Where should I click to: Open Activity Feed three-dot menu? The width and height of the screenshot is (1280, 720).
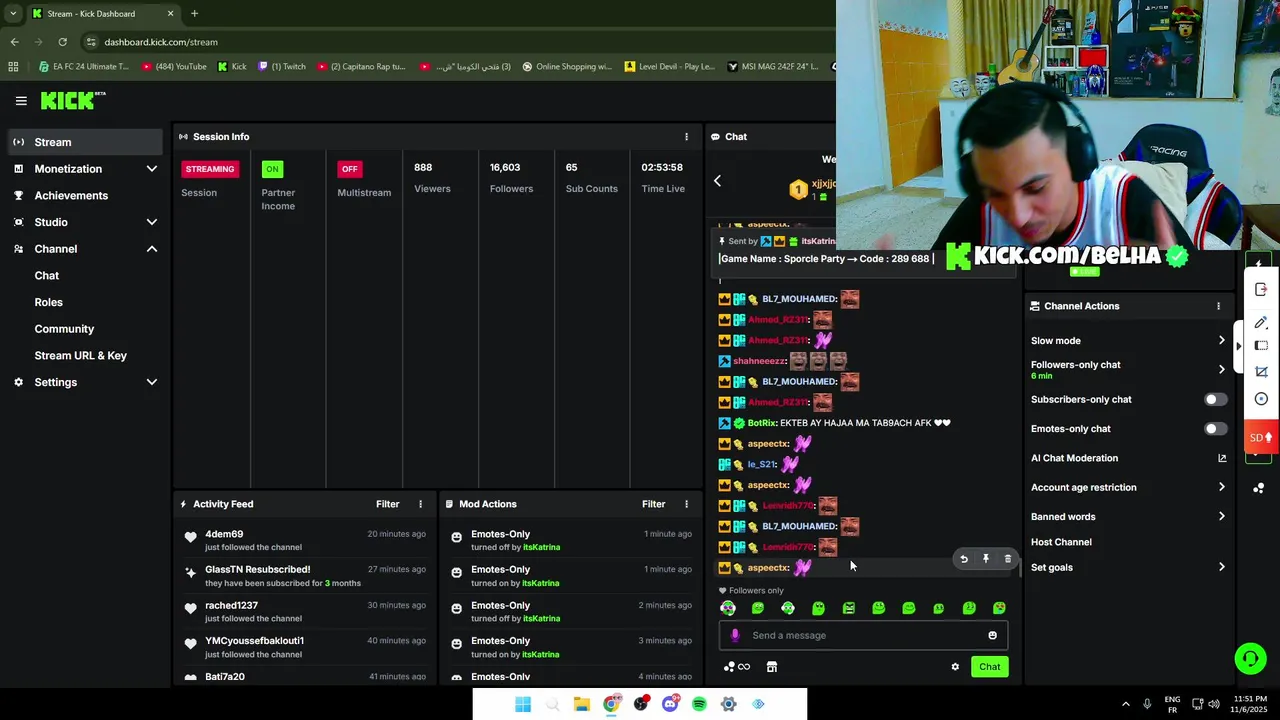click(420, 504)
